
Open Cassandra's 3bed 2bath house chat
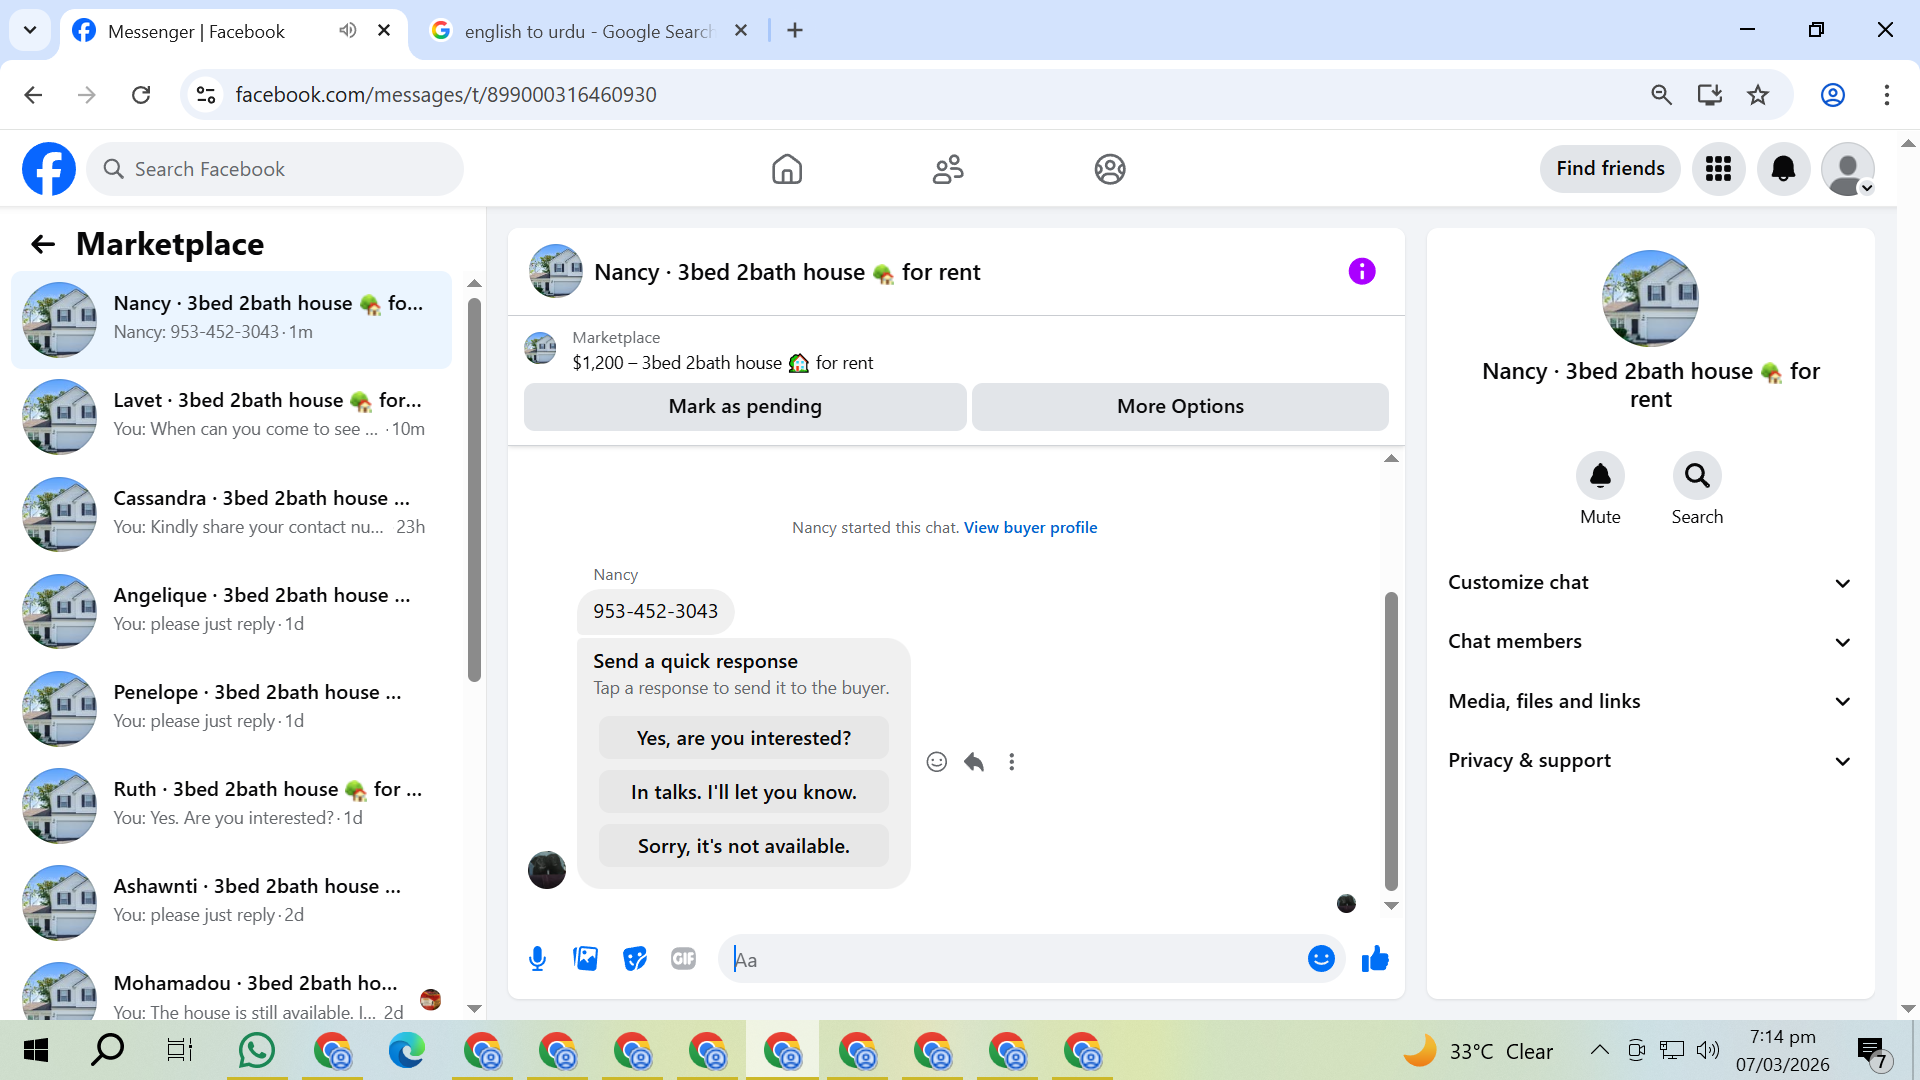pyautogui.click(x=232, y=513)
